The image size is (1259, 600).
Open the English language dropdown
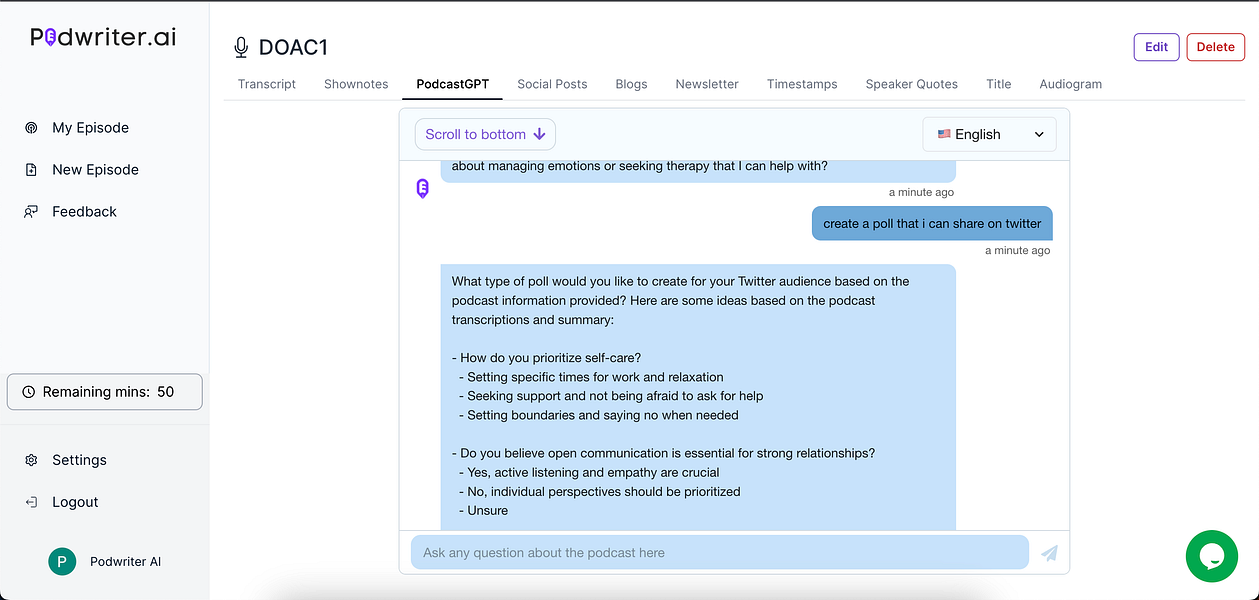coord(988,133)
